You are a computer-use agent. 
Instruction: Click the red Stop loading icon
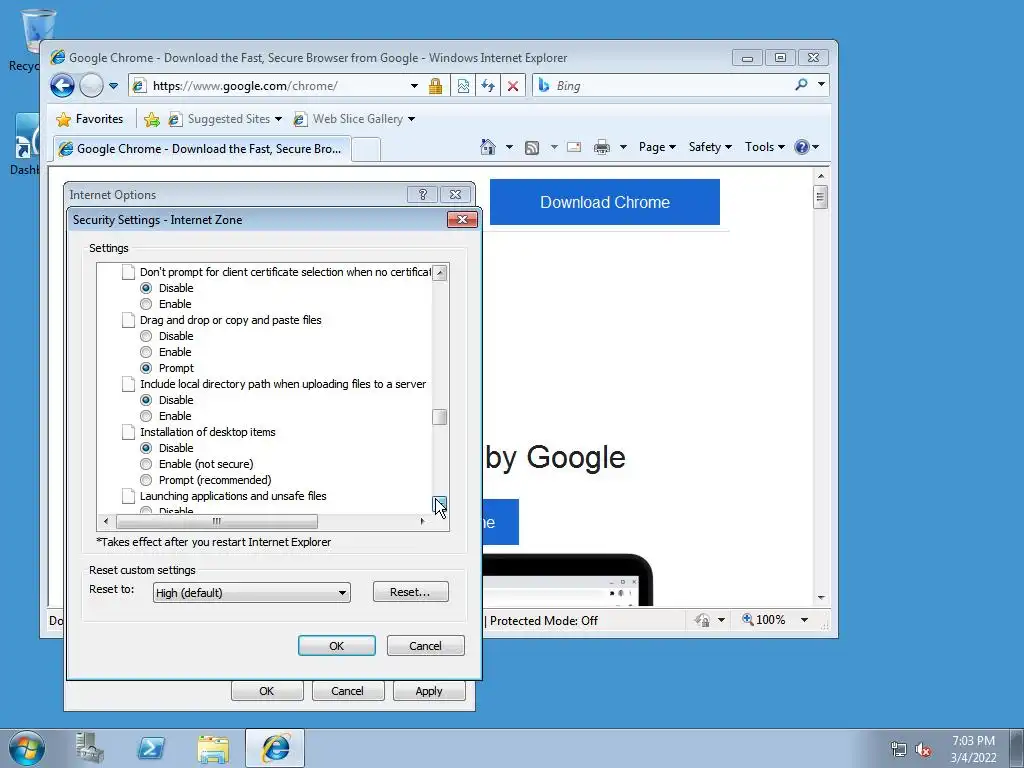click(513, 86)
